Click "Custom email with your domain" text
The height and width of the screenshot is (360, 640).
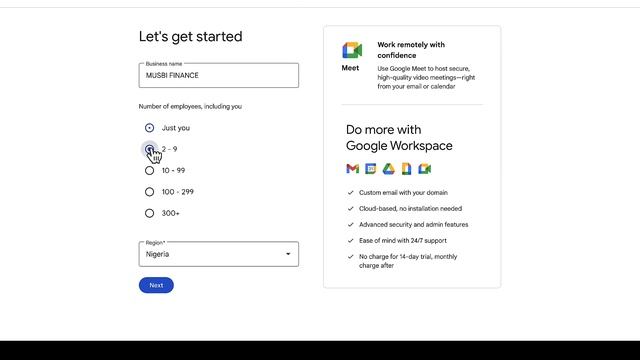[x=403, y=193]
